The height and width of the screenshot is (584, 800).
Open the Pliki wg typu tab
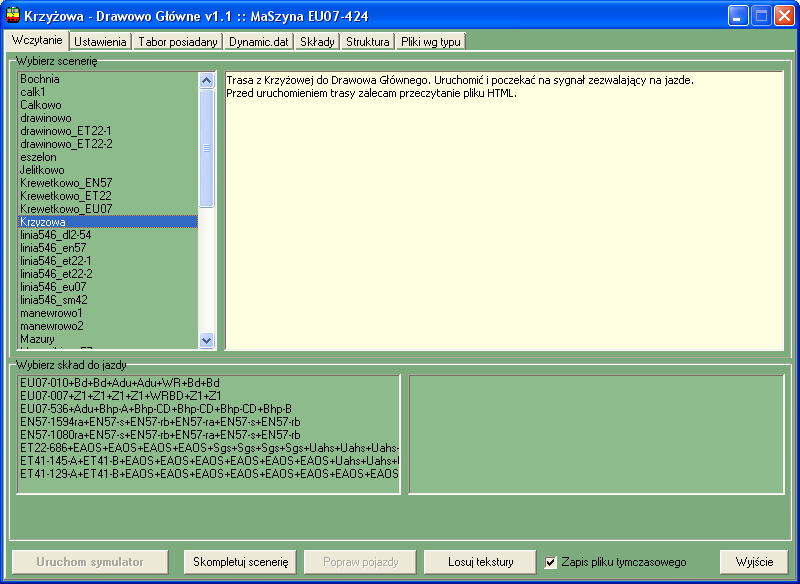tap(430, 42)
